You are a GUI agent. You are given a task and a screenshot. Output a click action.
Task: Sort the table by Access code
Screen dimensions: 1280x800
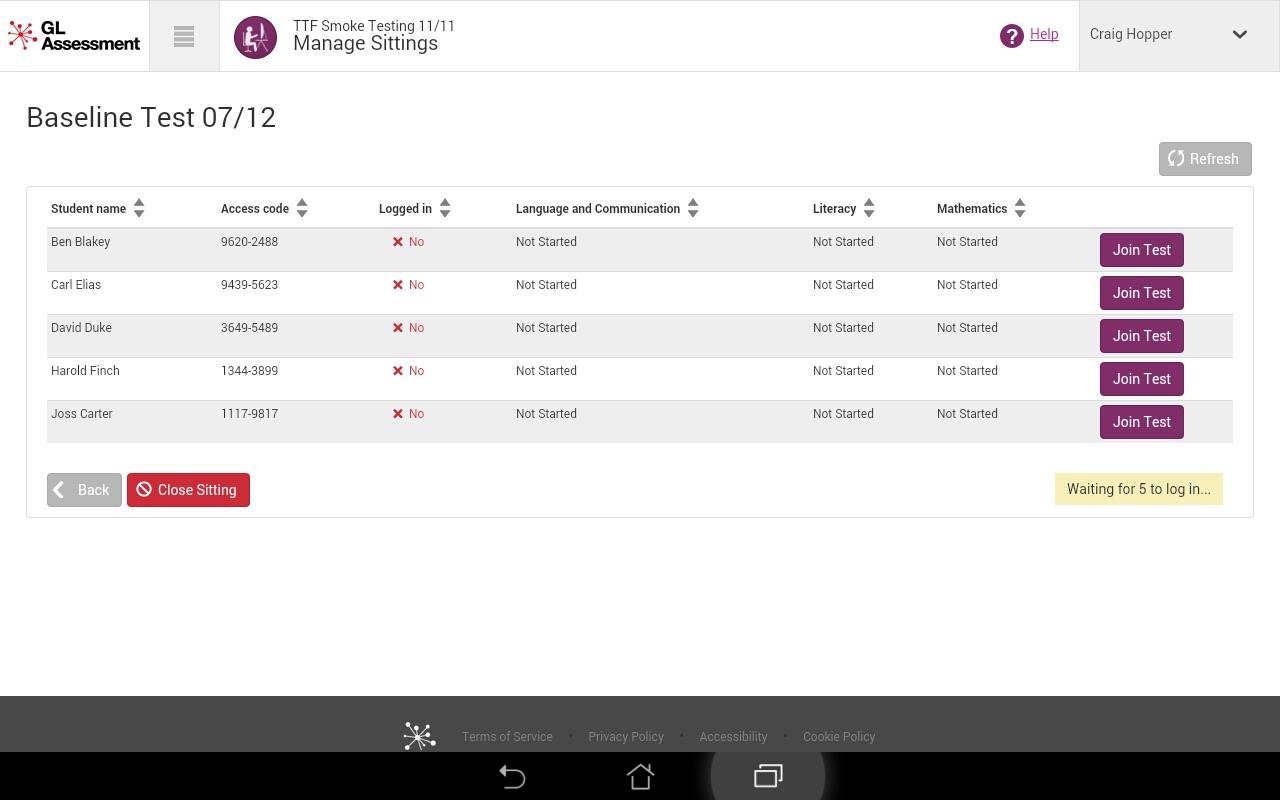(301, 208)
